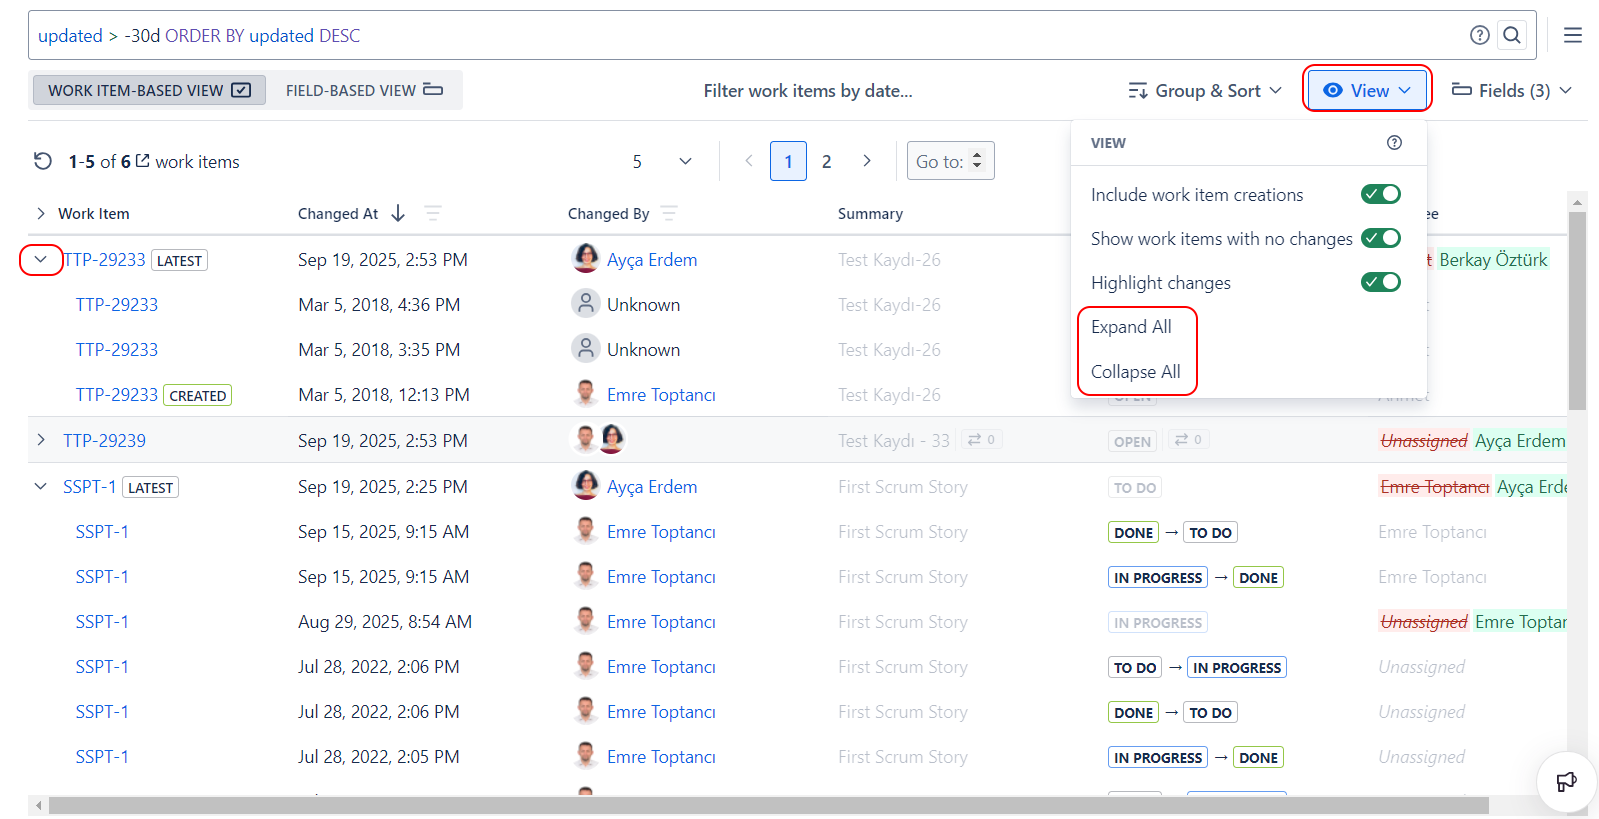Screen dimensions: 1599x819
Task: Toggle Include work item creations switch
Action: [x=1380, y=194]
